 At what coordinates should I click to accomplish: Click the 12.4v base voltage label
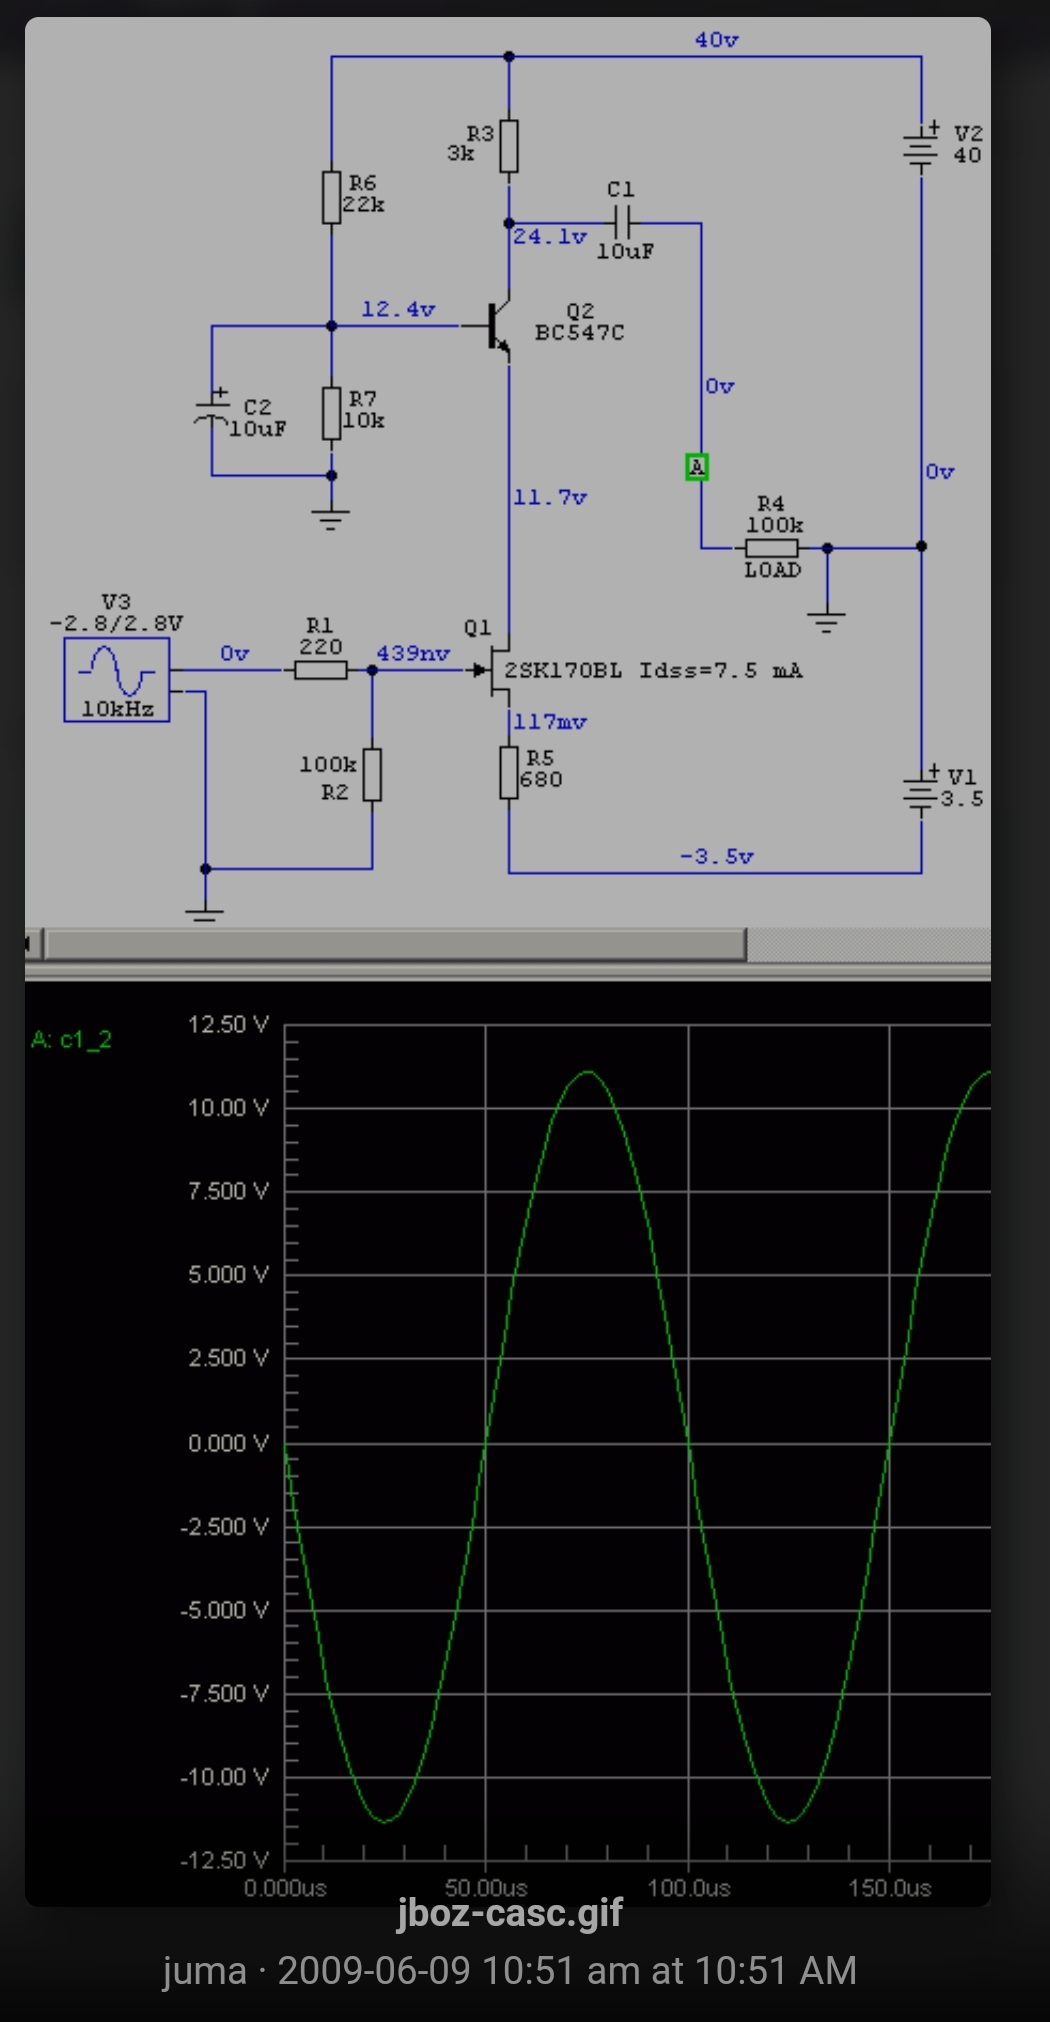tap(398, 309)
